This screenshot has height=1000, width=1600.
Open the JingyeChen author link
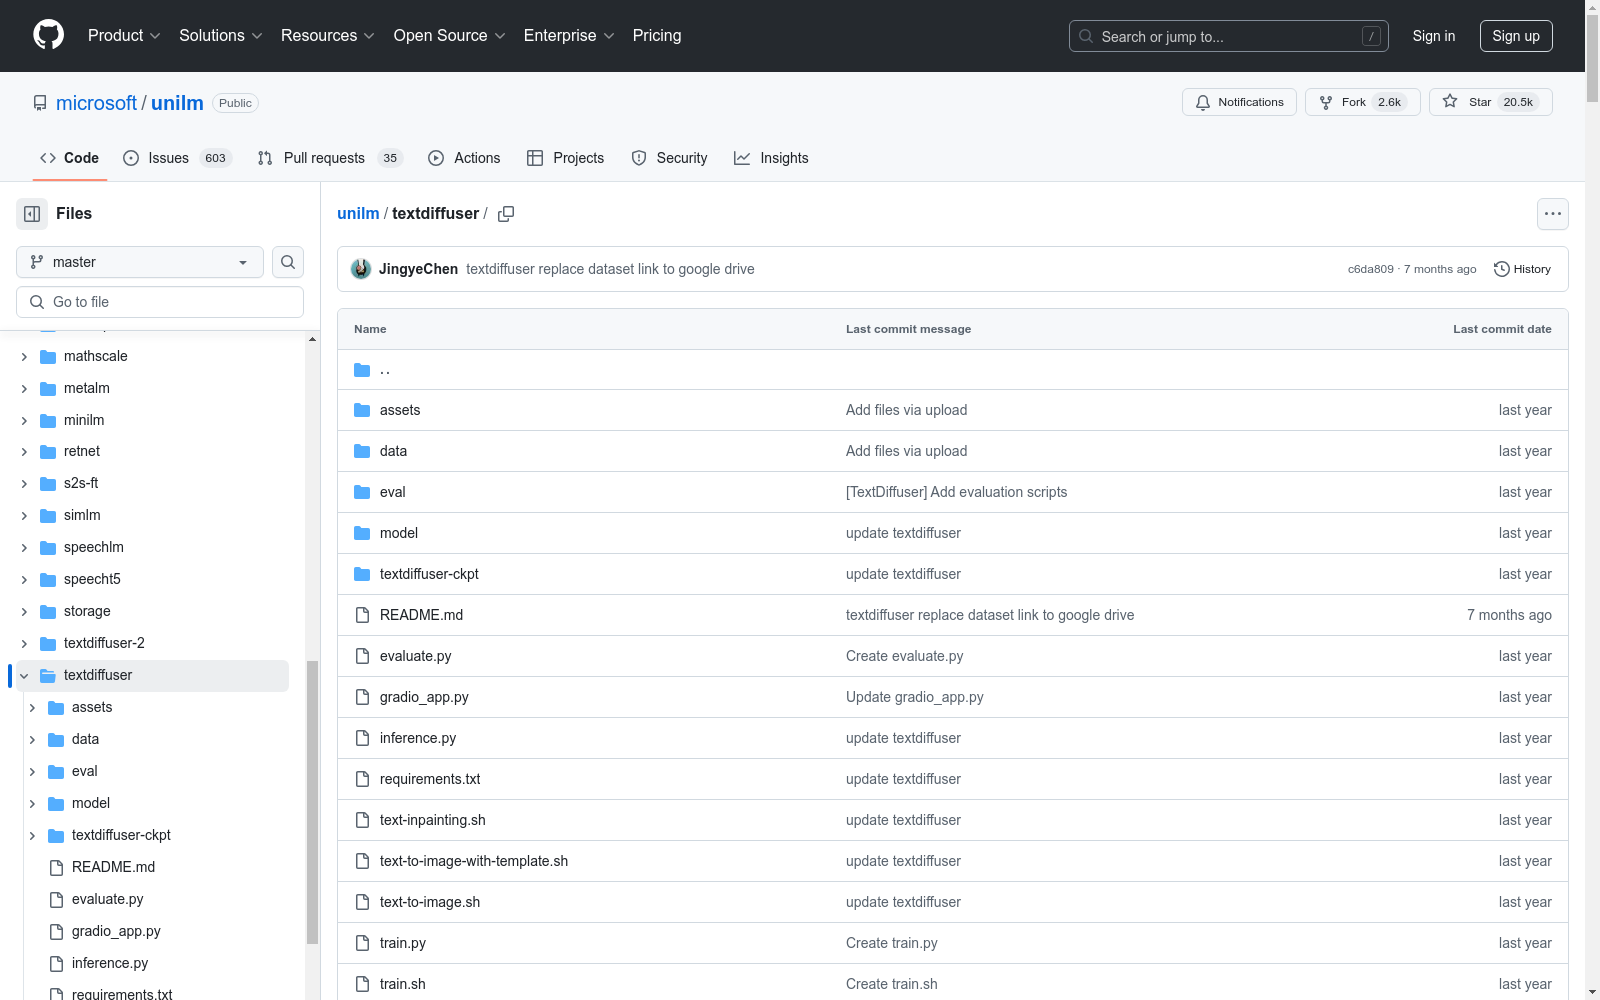point(418,269)
